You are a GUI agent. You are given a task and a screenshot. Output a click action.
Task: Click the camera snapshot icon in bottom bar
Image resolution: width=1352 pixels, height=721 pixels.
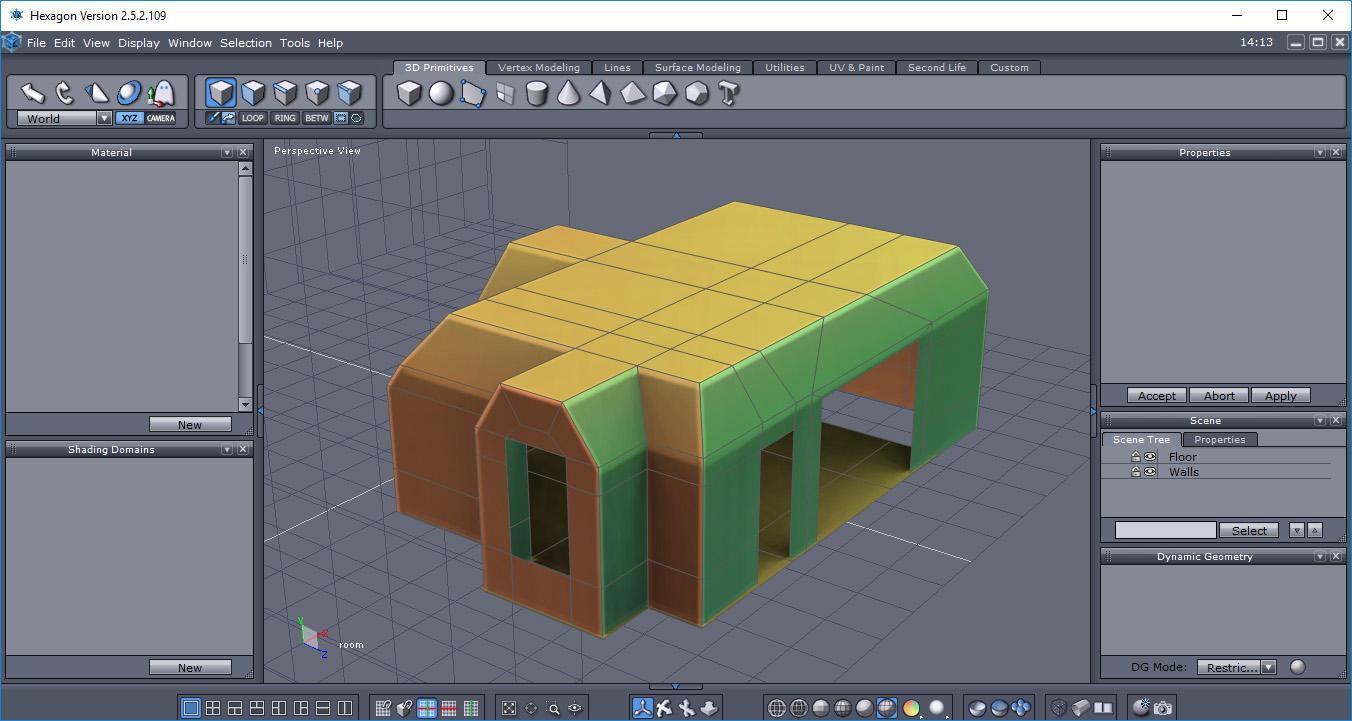(1163, 708)
